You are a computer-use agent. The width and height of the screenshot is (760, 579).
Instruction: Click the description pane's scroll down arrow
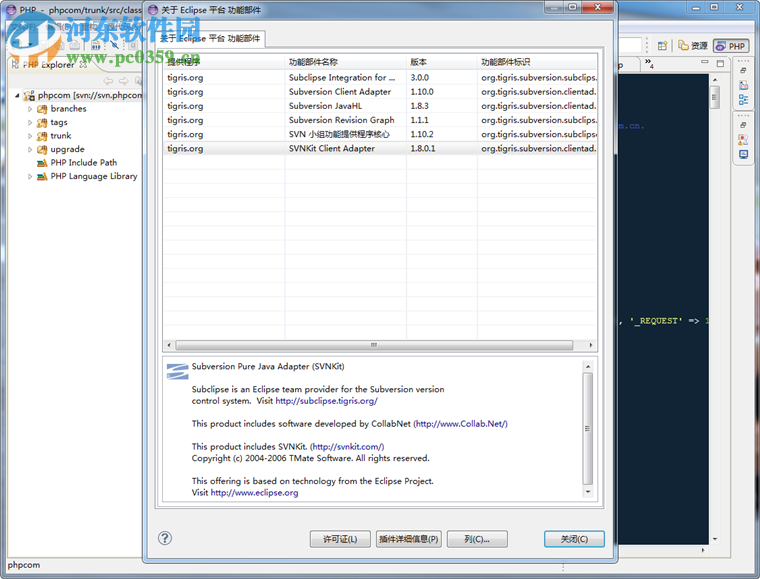(x=587, y=491)
